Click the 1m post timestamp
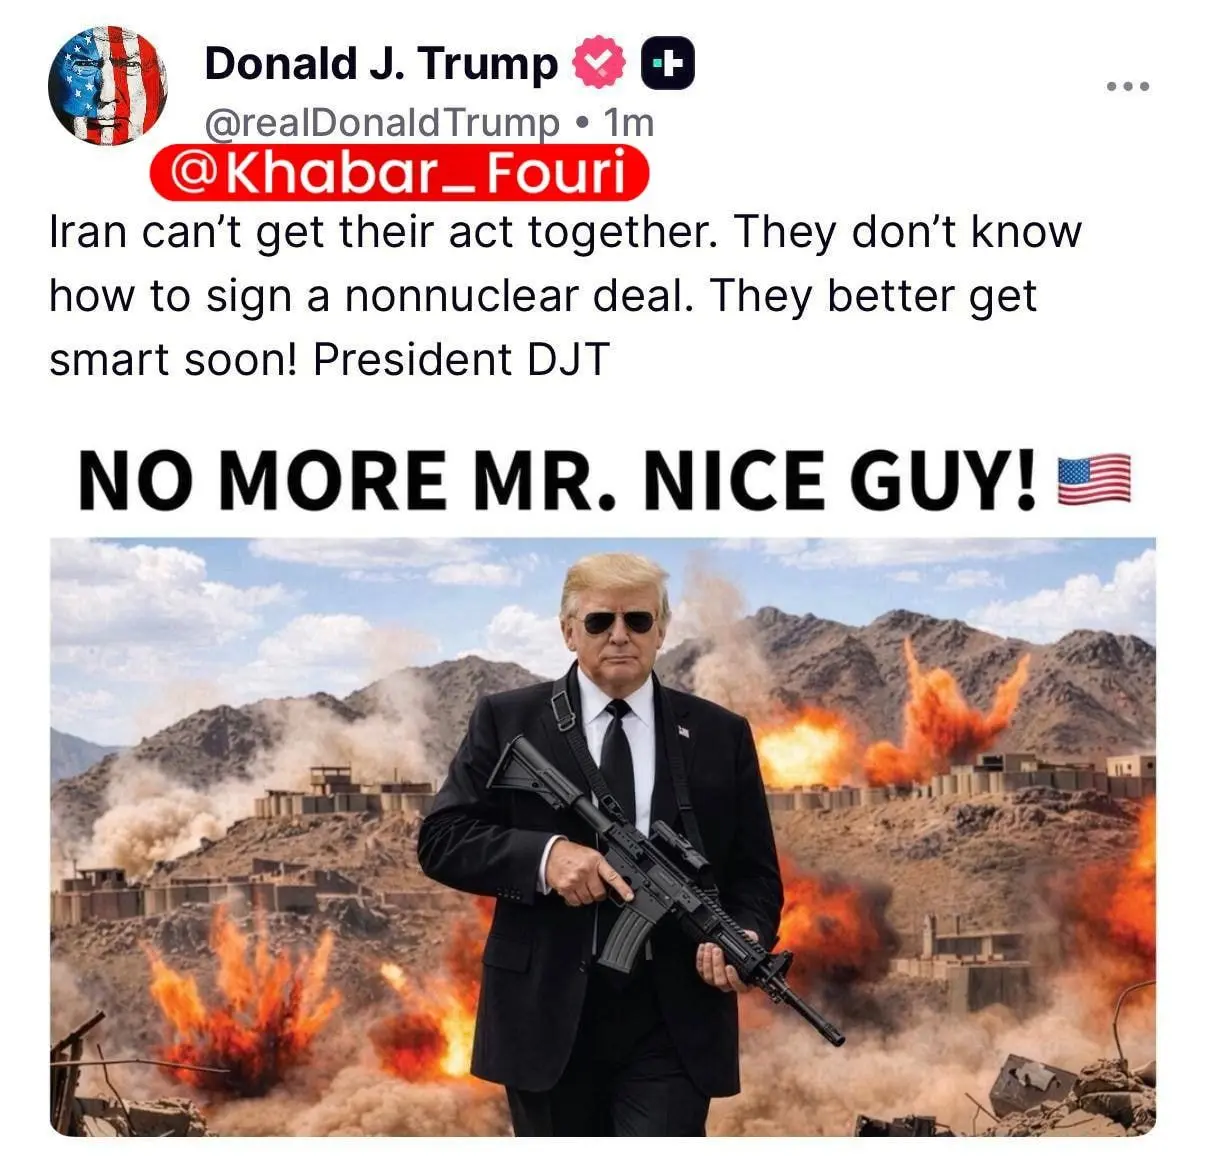This screenshot has width=1206, height=1159. click(630, 122)
